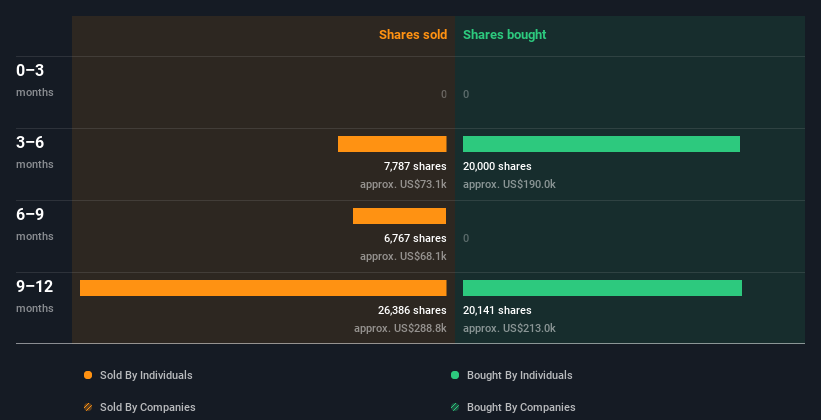Click the 0 bought value in 0–3 months
The width and height of the screenshot is (821, 420).
[466, 94]
